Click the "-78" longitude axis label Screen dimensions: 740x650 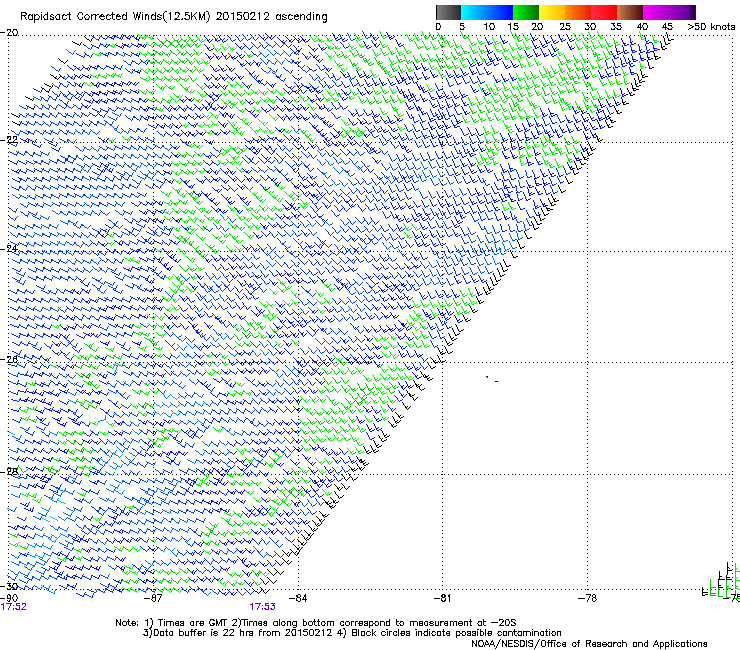point(588,598)
